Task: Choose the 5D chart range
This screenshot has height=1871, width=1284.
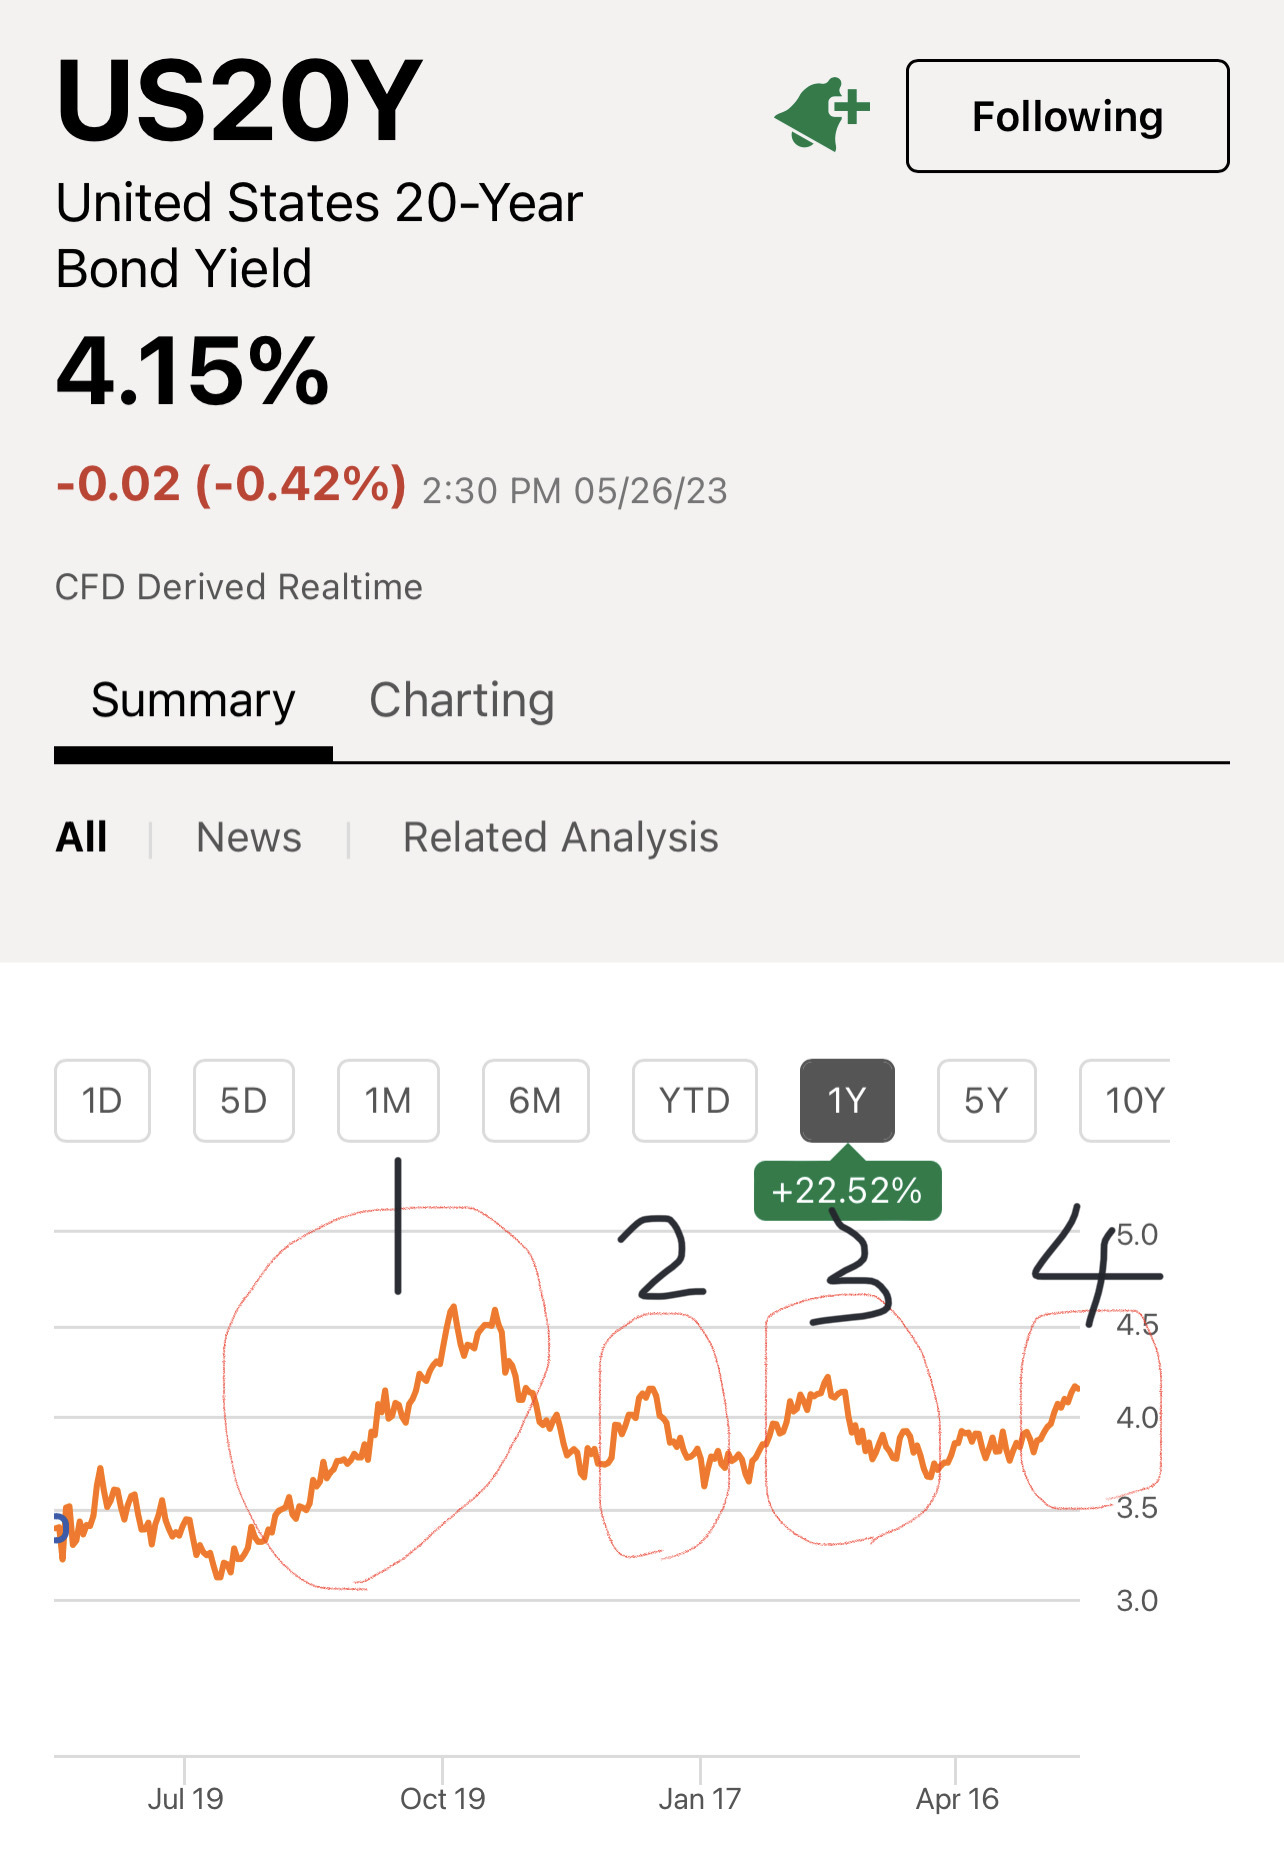Action: (x=243, y=1100)
